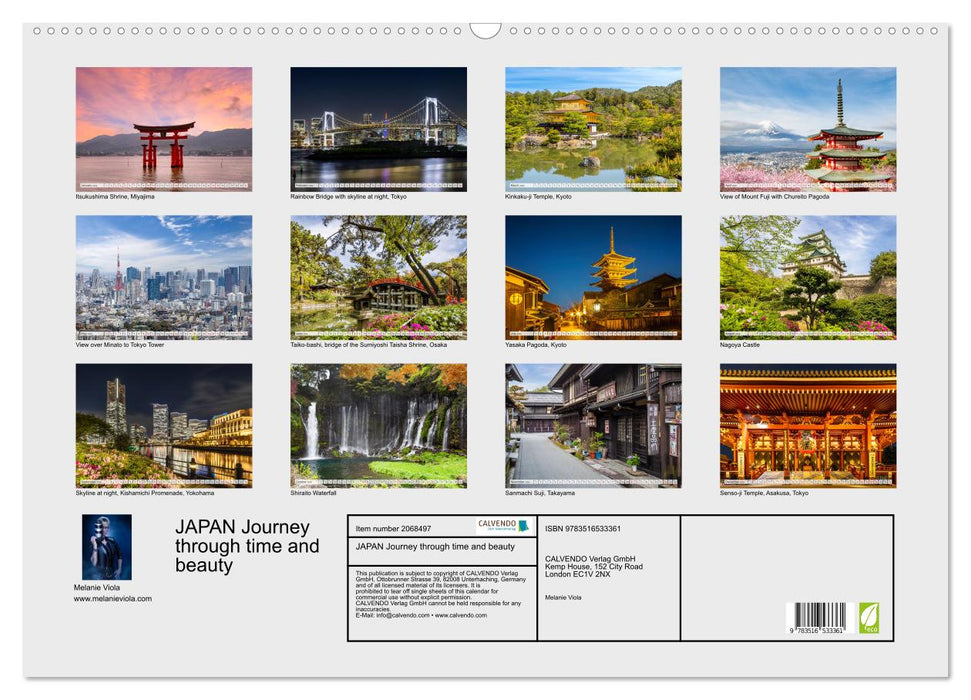Select the Senso-ji Temple, Asakusa photo
971x700 pixels.
click(810, 428)
